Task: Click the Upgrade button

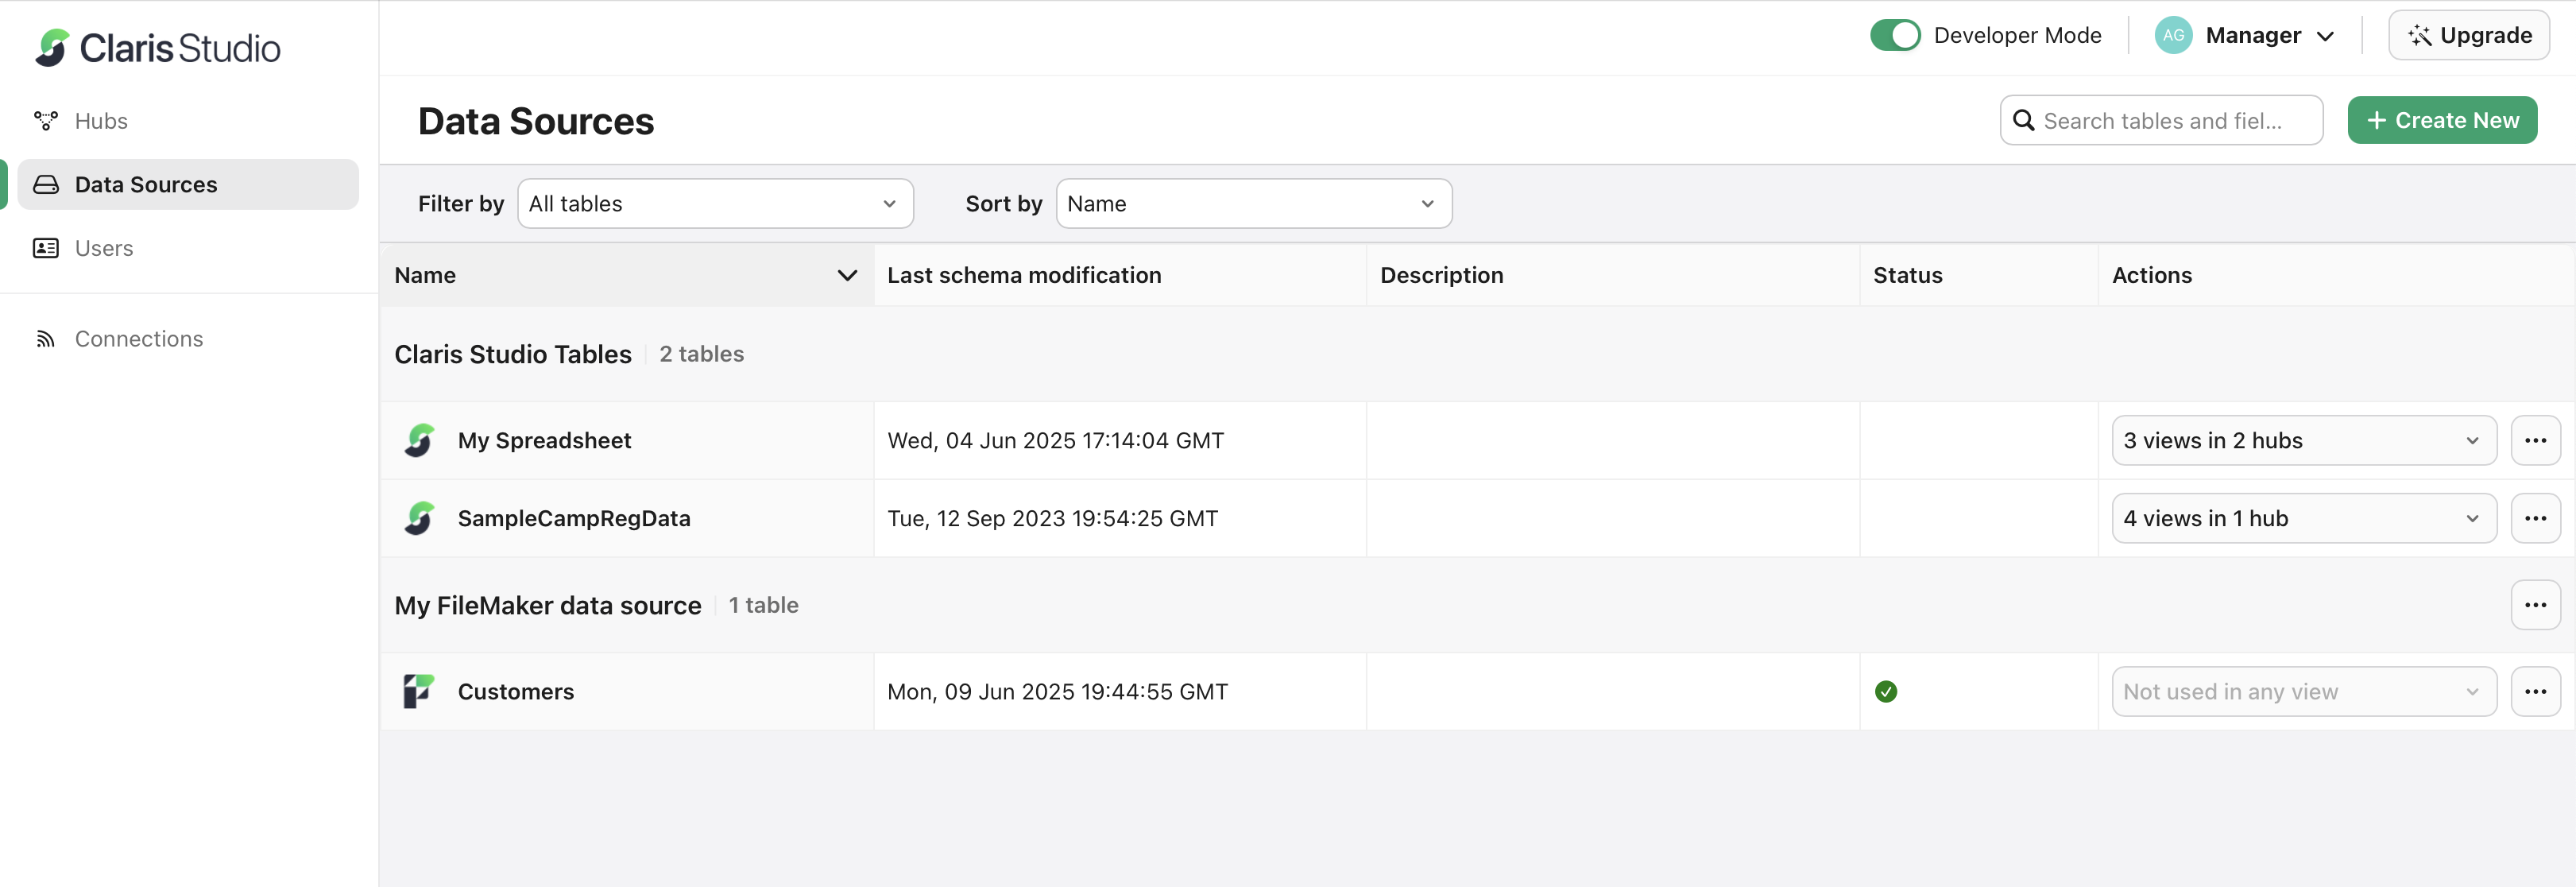Action: 2468,35
